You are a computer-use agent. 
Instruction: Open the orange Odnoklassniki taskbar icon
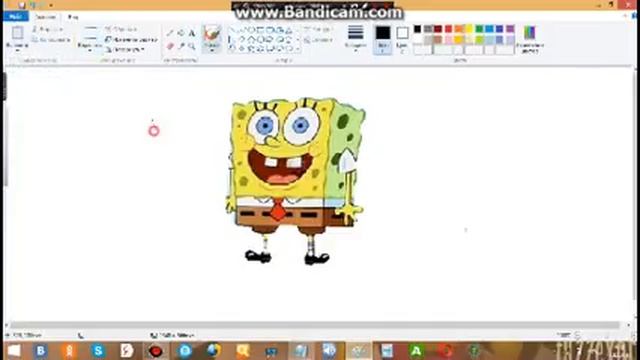pos(69,351)
